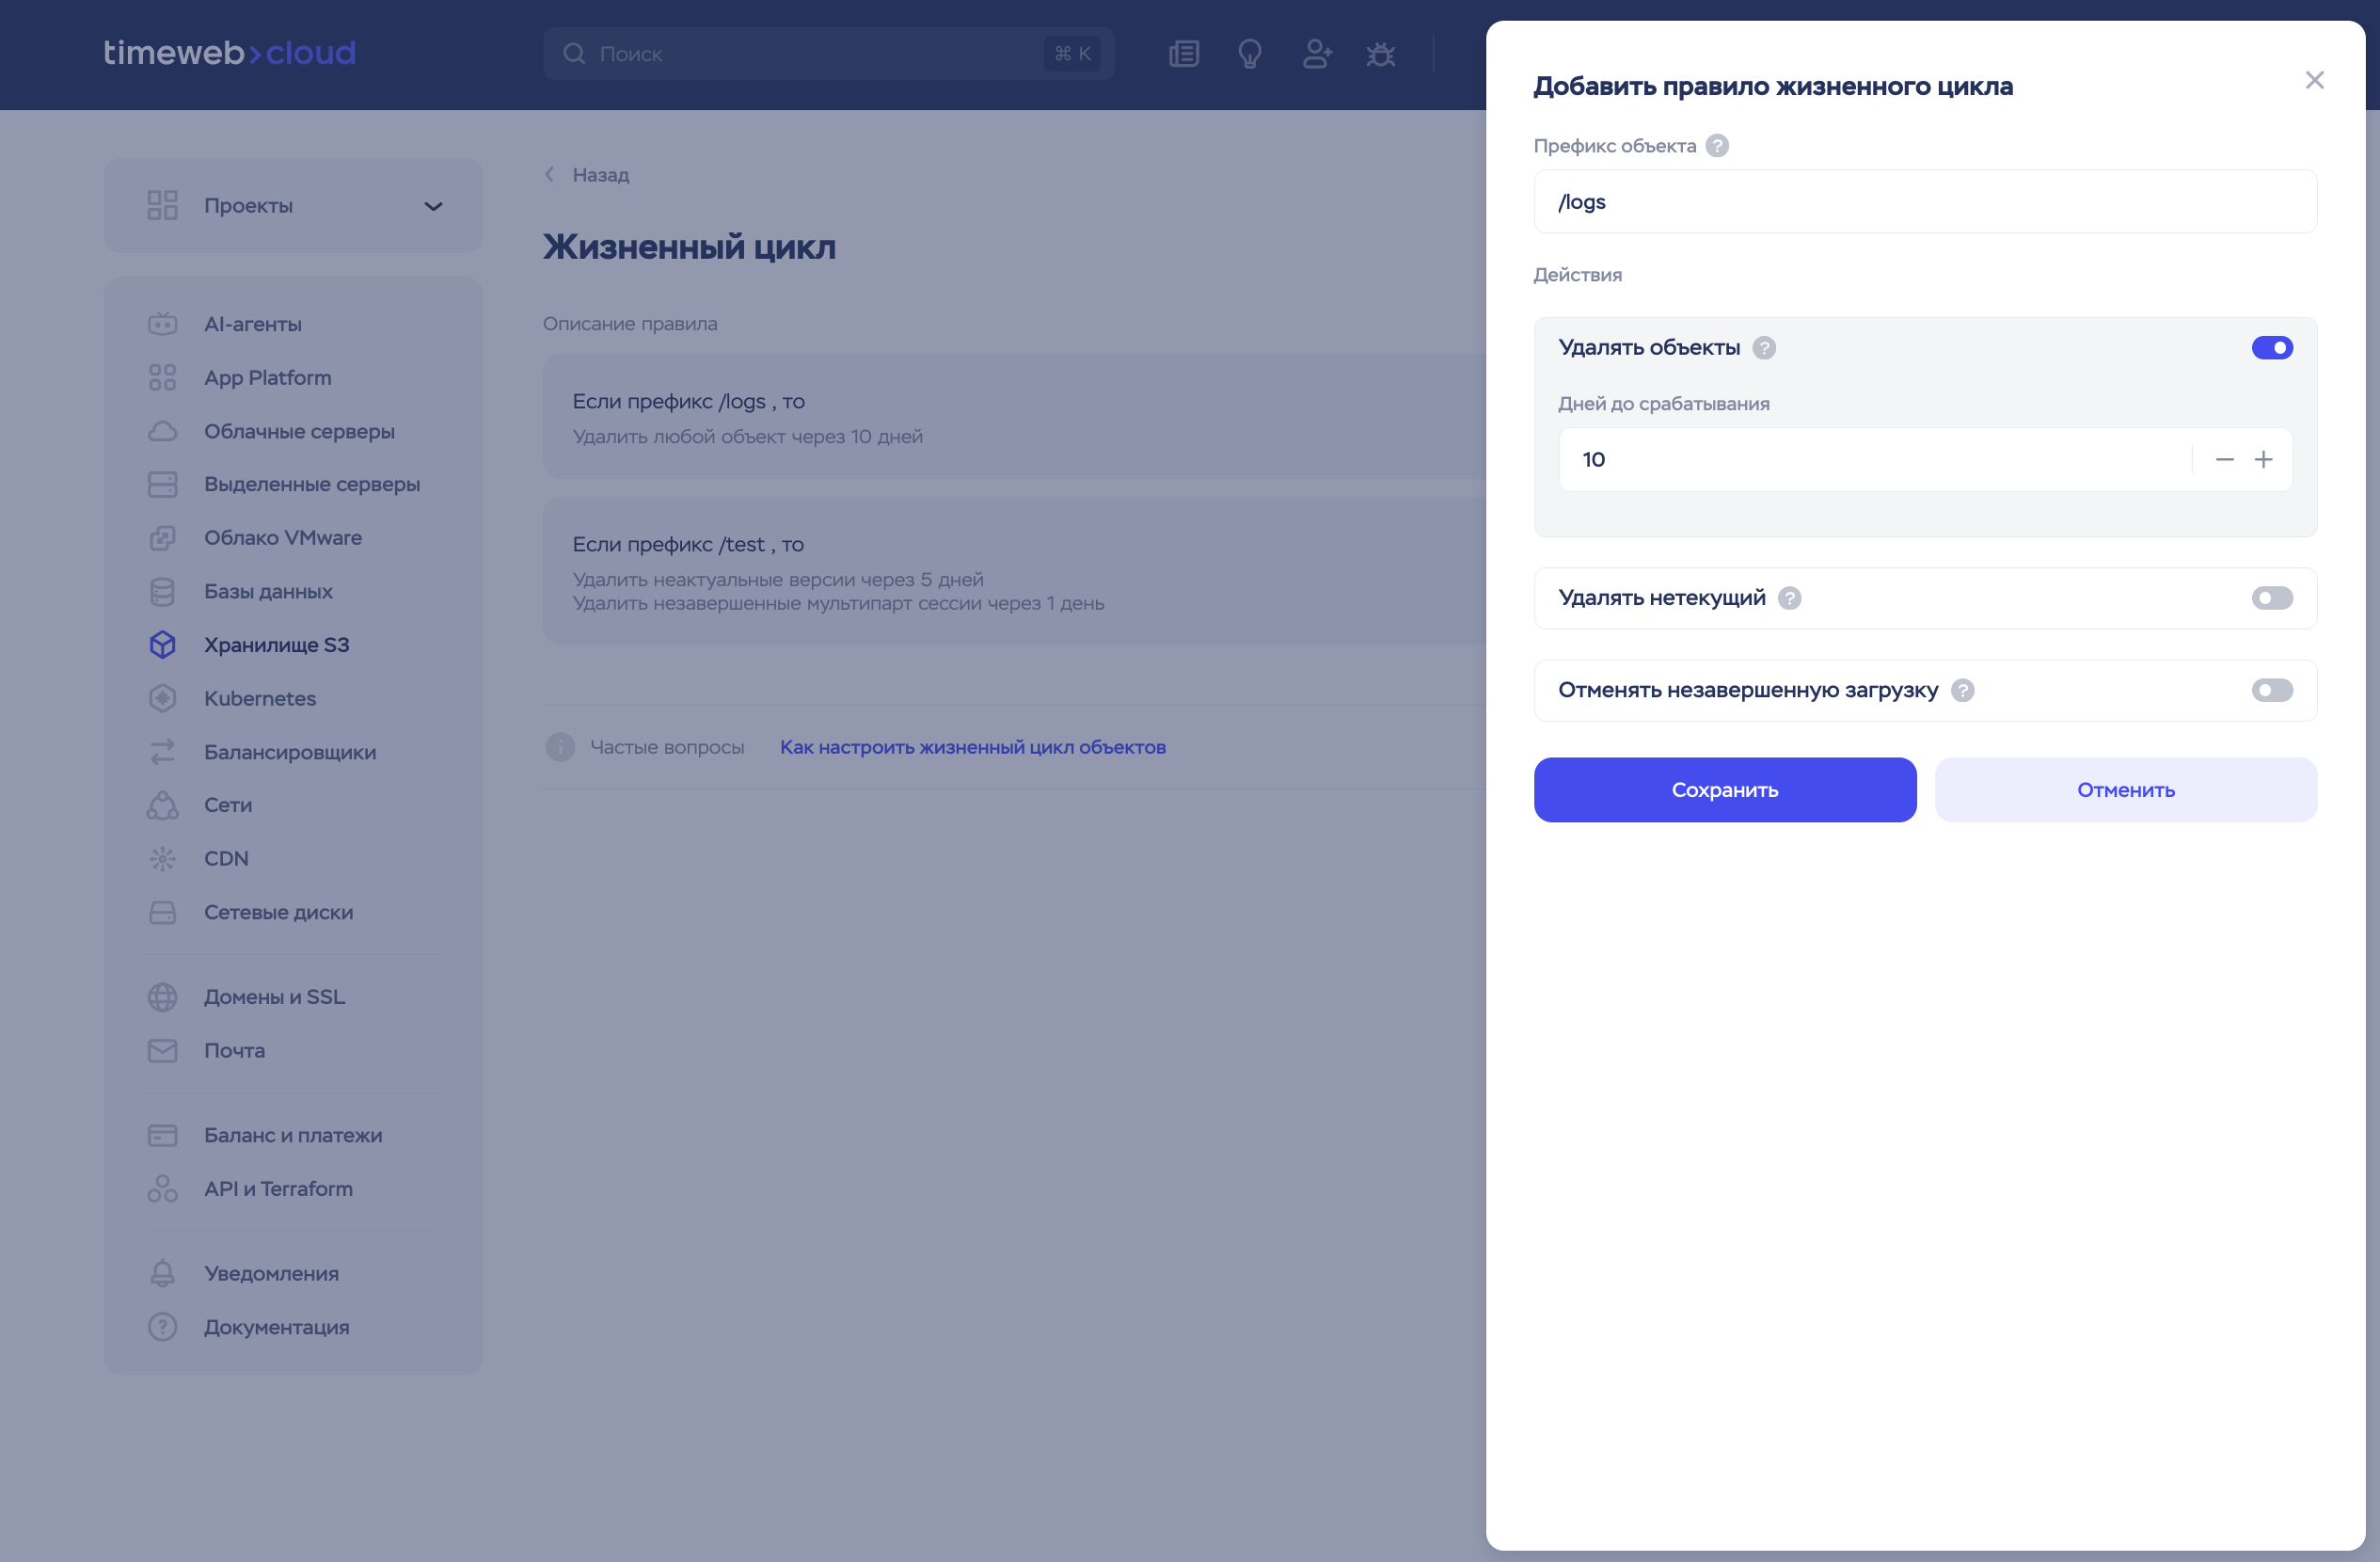2380x1562 pixels.
Task: Click help icon beside Отменять незавершенную загрузку
Action: click(x=1963, y=691)
